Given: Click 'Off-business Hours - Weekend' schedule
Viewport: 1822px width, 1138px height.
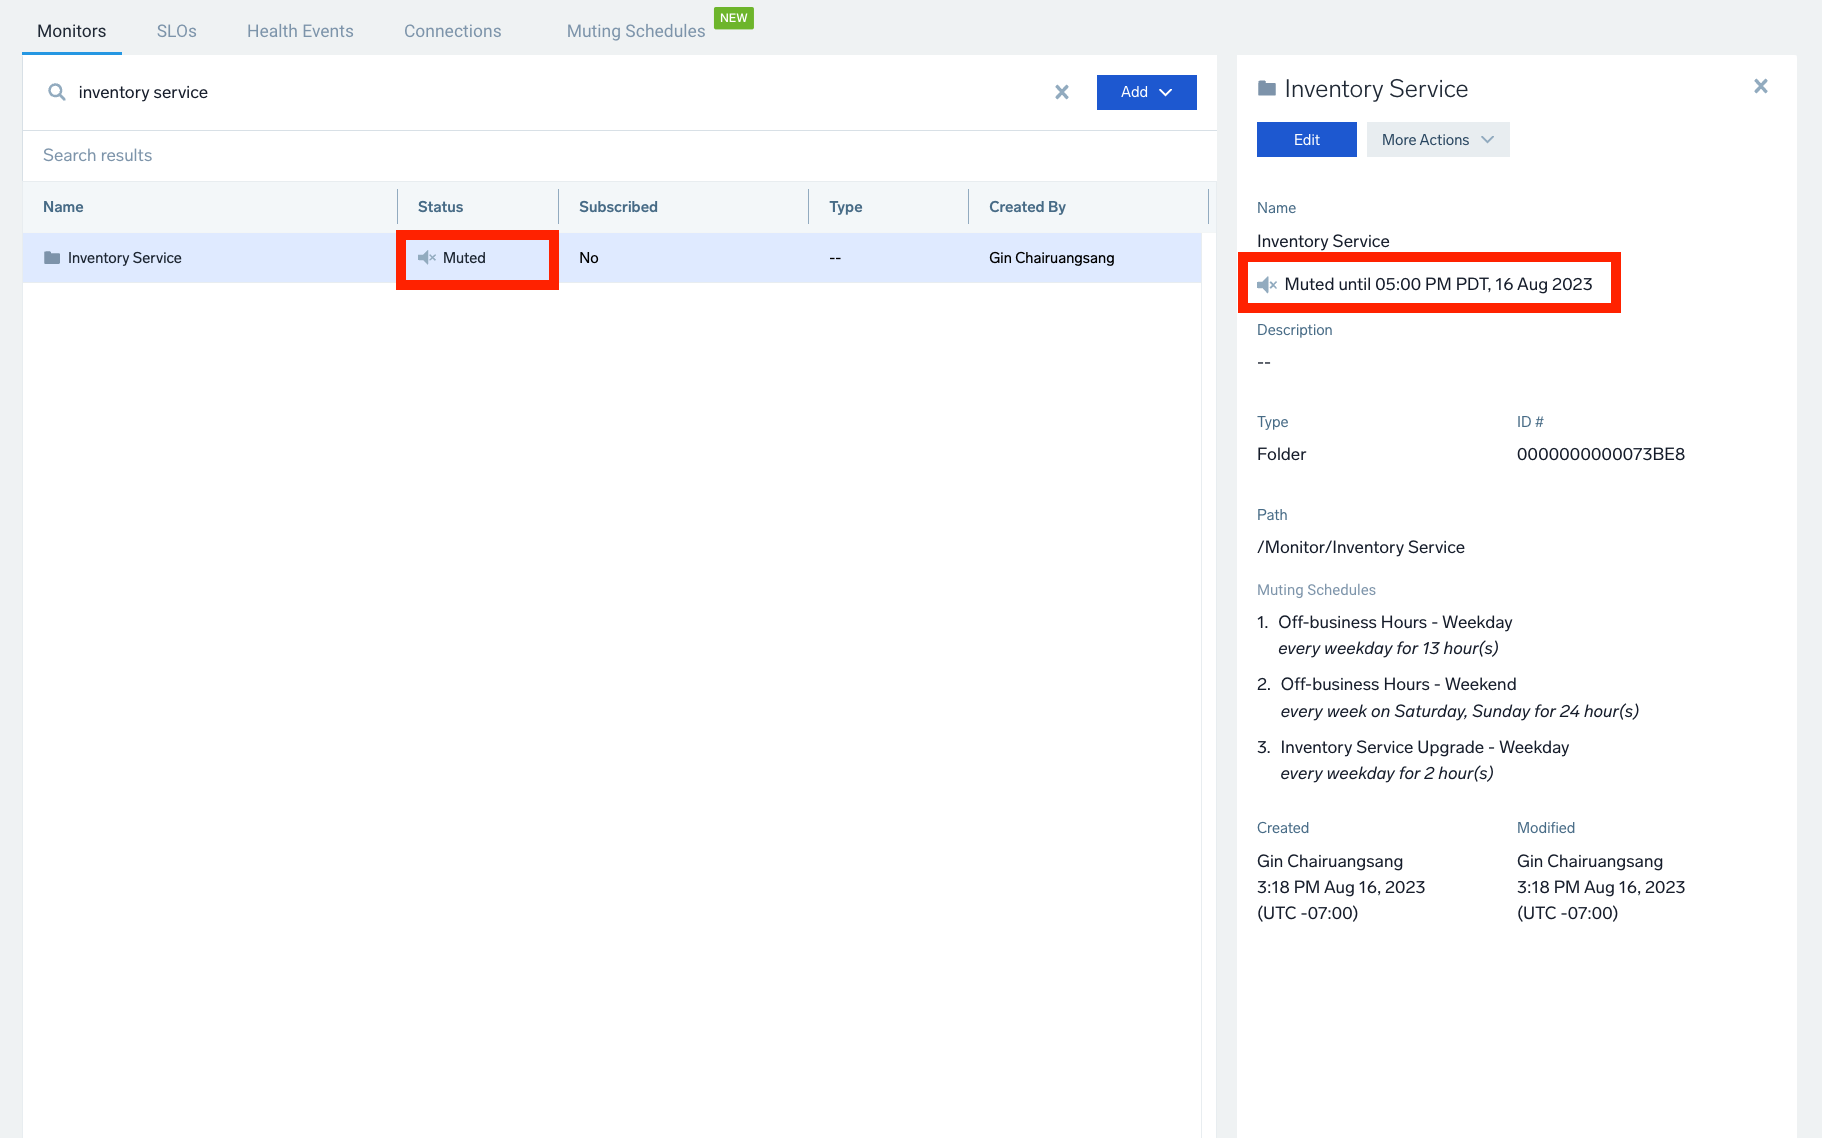Looking at the screenshot, I should coord(1399,684).
